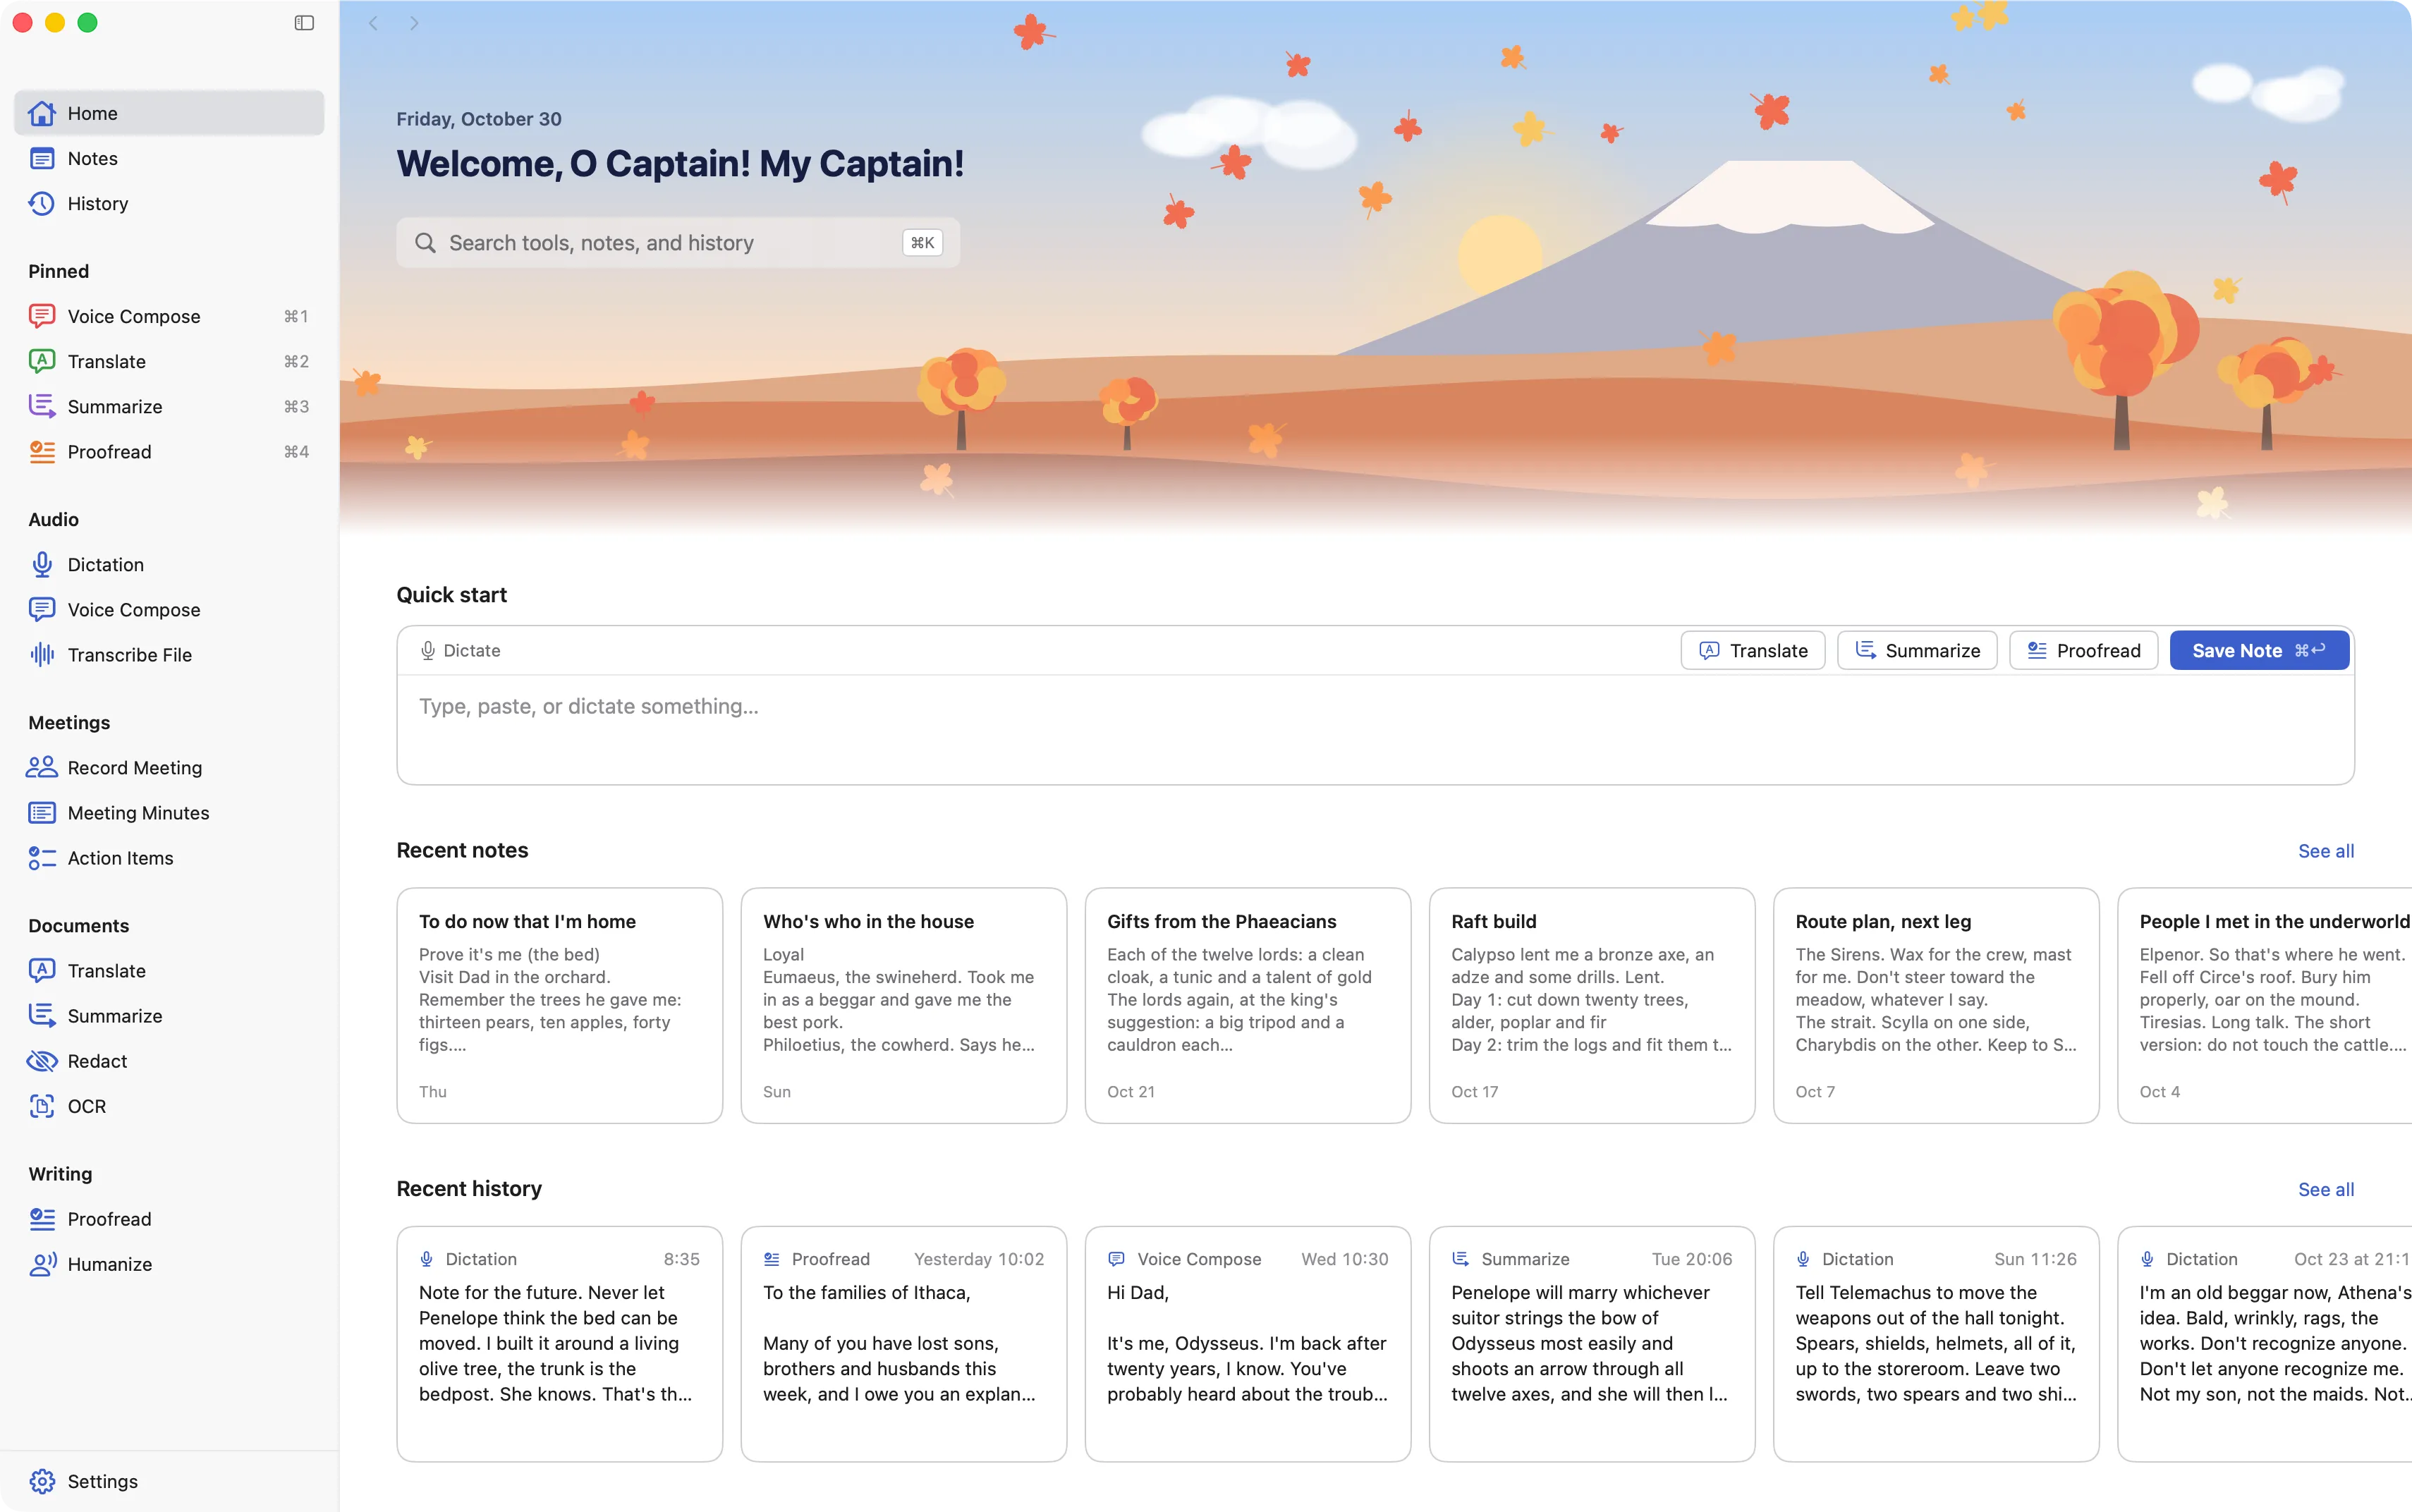2412x1512 pixels.
Task: Open Transcribe File tool
Action: coord(169,654)
